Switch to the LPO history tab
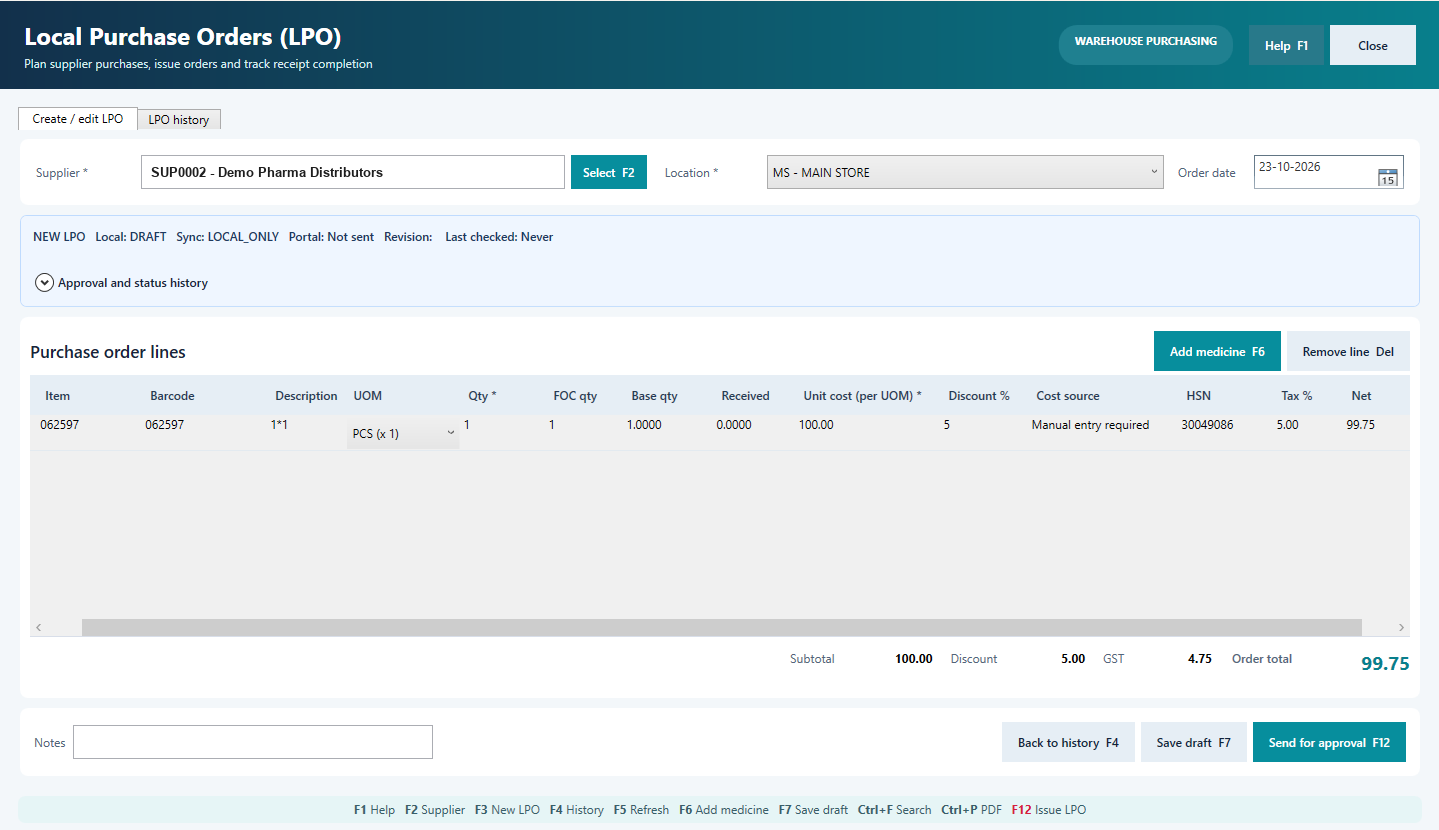Image resolution: width=1439 pixels, height=830 pixels. (x=179, y=119)
